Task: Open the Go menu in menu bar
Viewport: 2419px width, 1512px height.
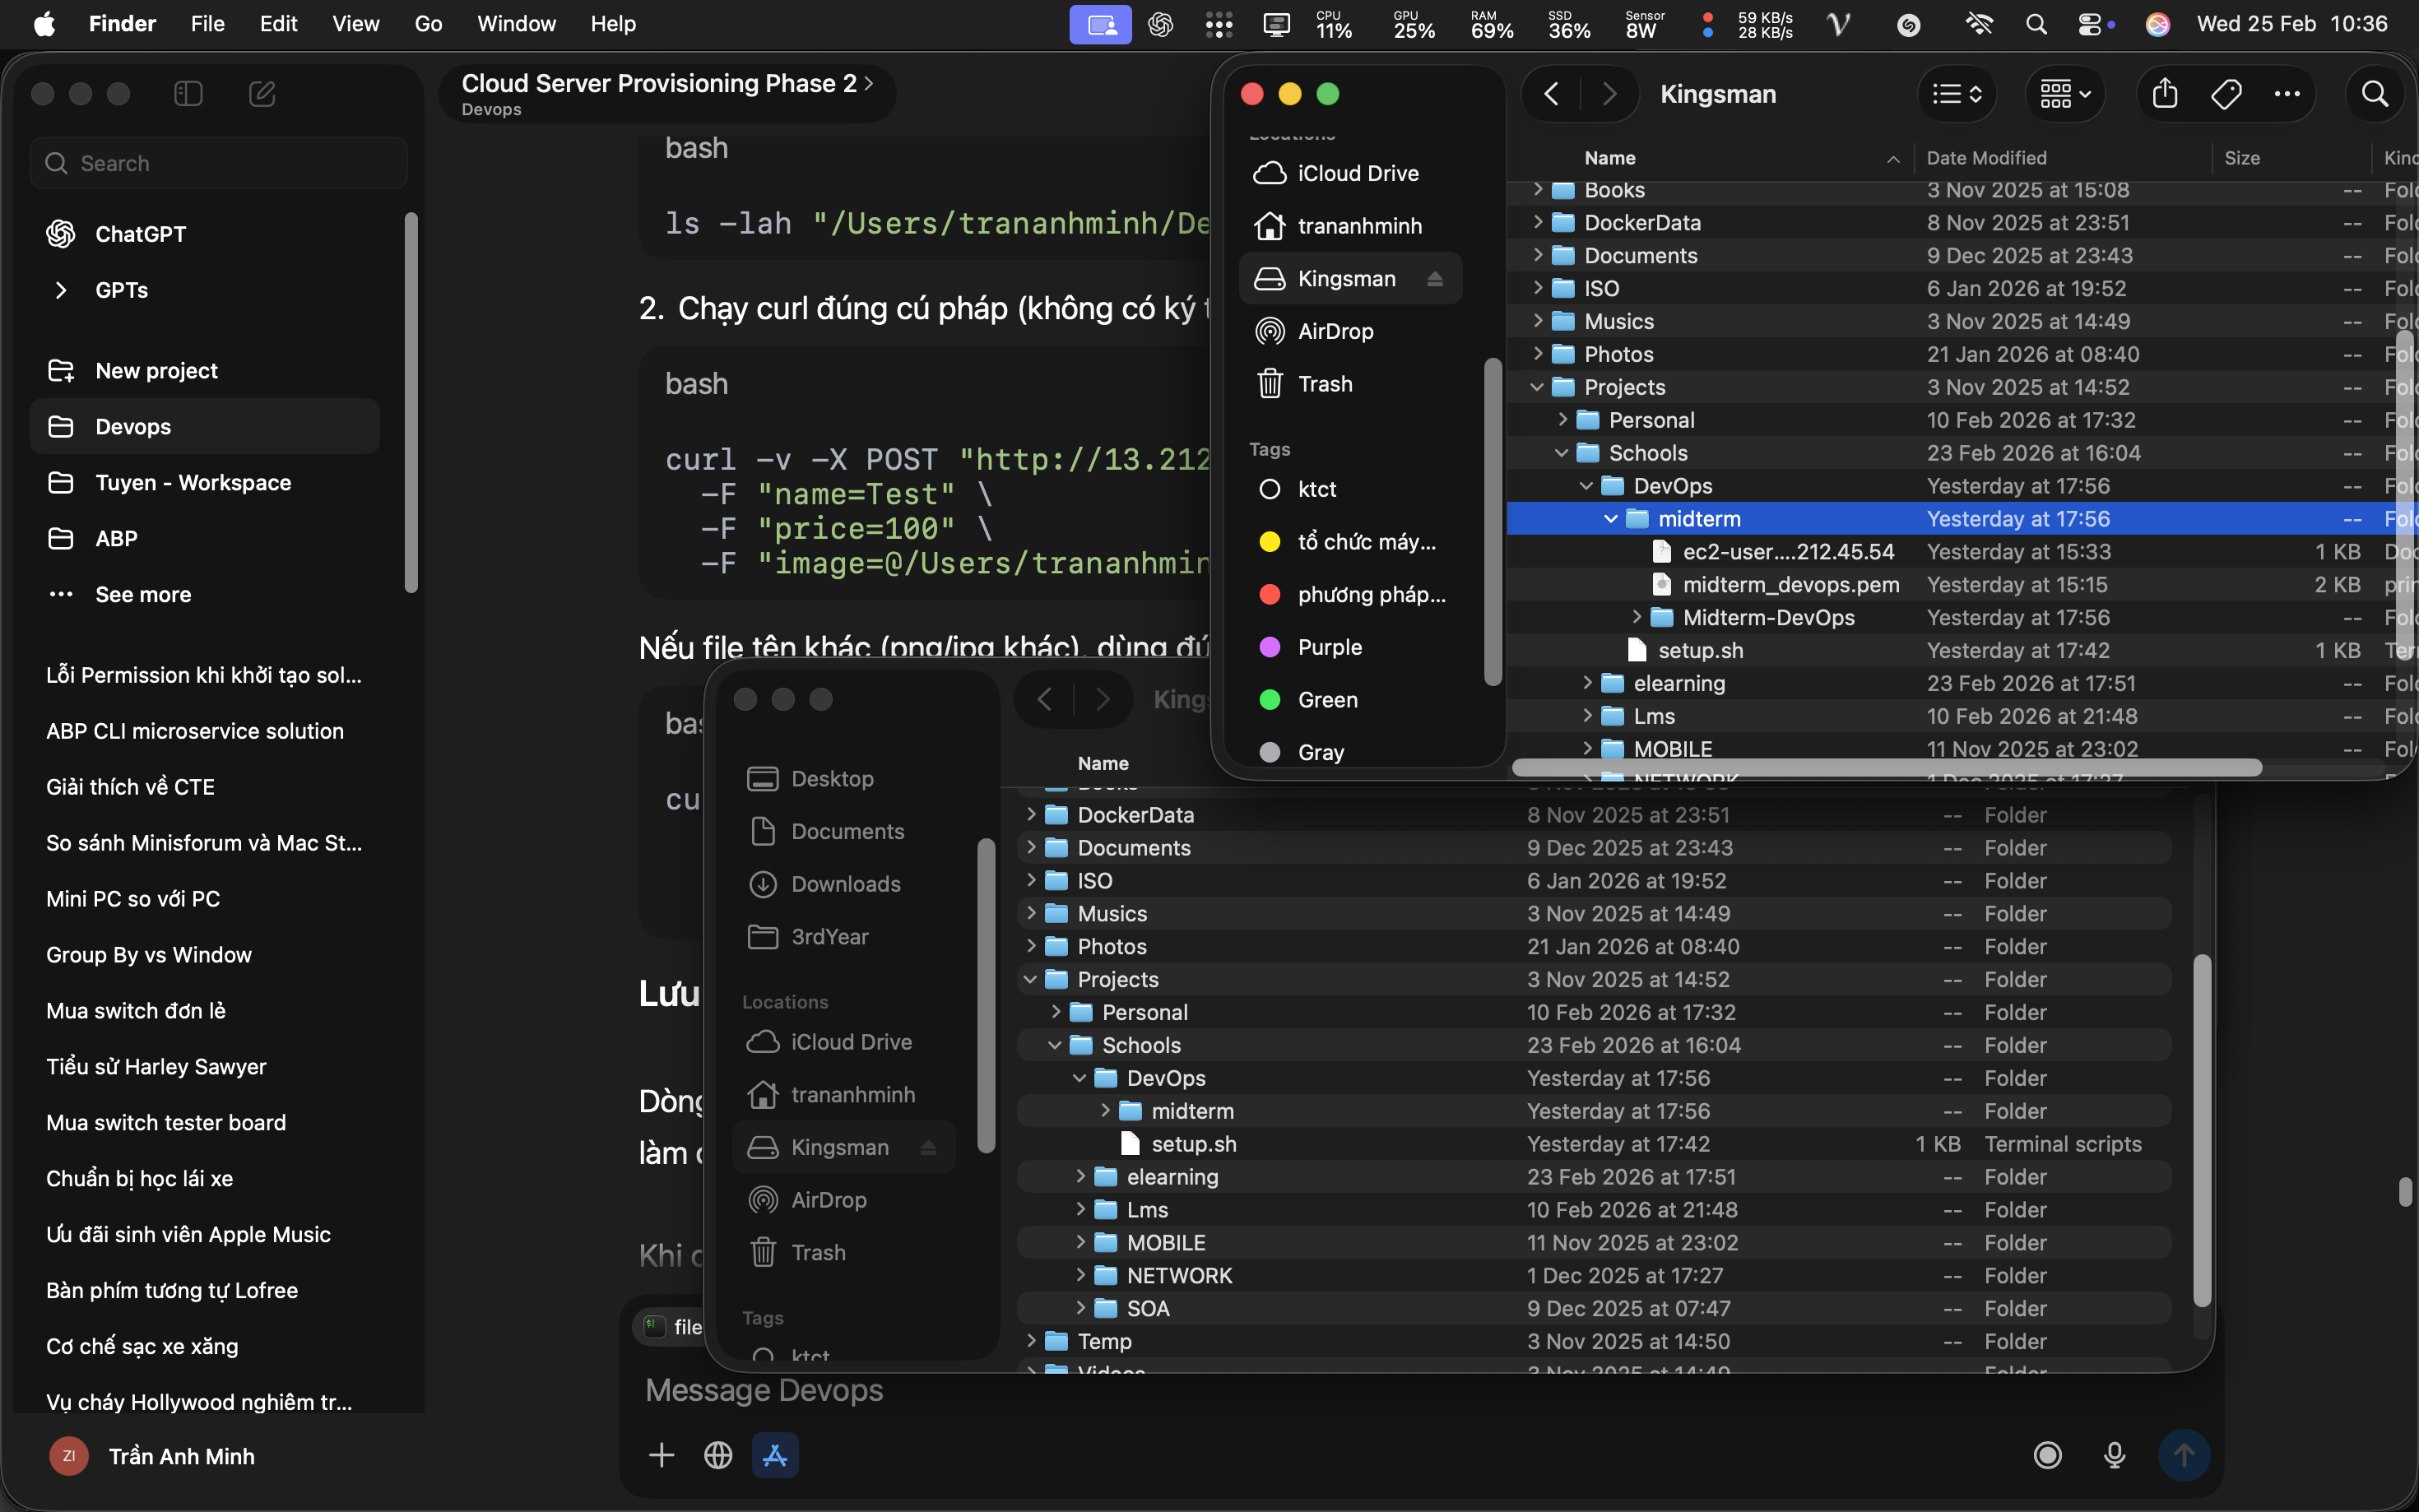Action: tap(428, 24)
